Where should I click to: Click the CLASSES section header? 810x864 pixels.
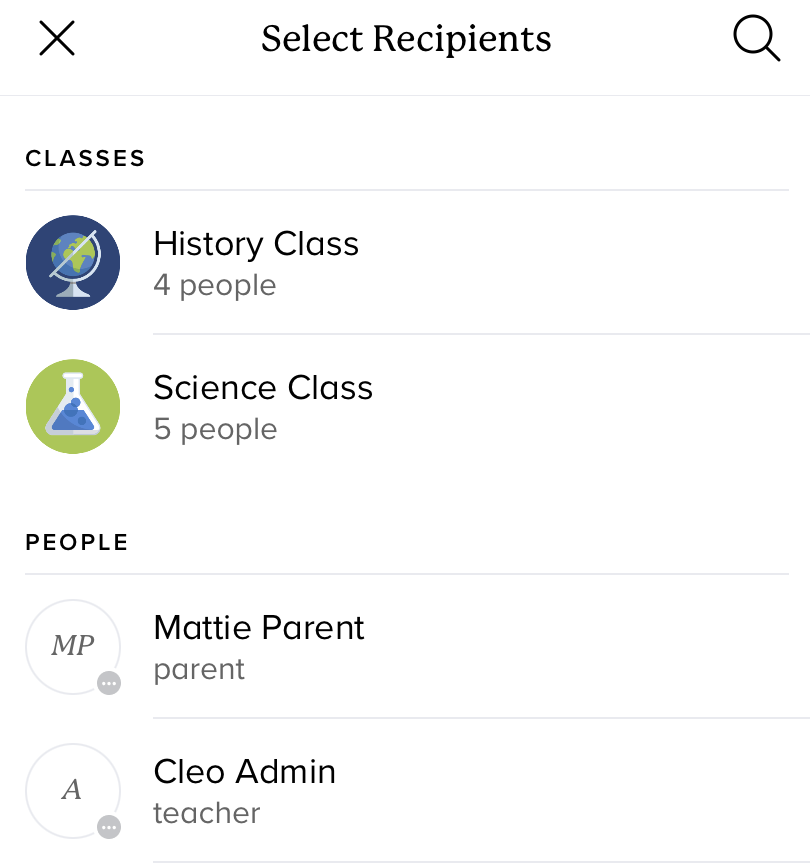[x=85, y=158]
